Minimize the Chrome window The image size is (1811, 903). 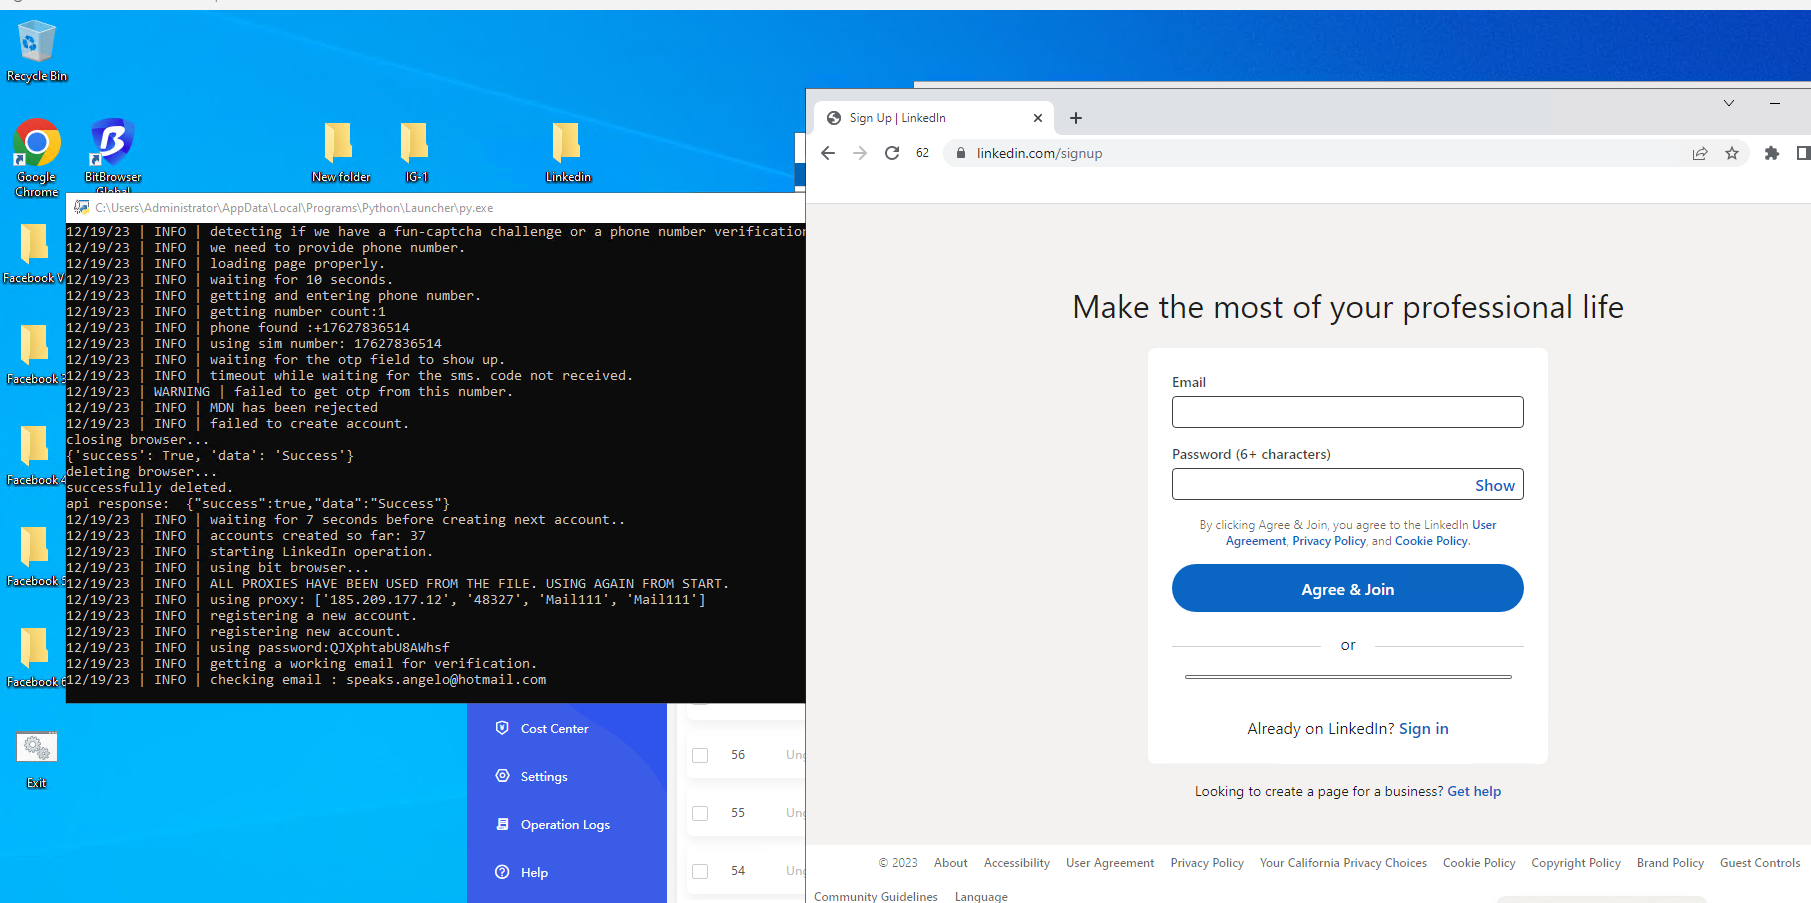pyautogui.click(x=1775, y=103)
